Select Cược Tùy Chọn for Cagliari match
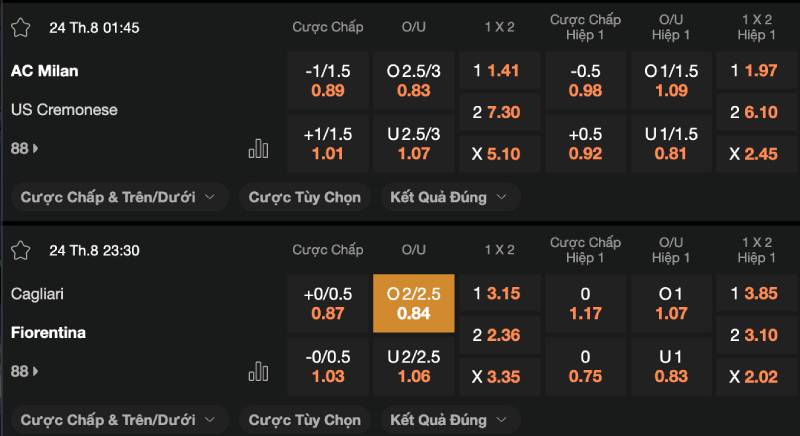The width and height of the screenshot is (800, 436). [x=305, y=420]
